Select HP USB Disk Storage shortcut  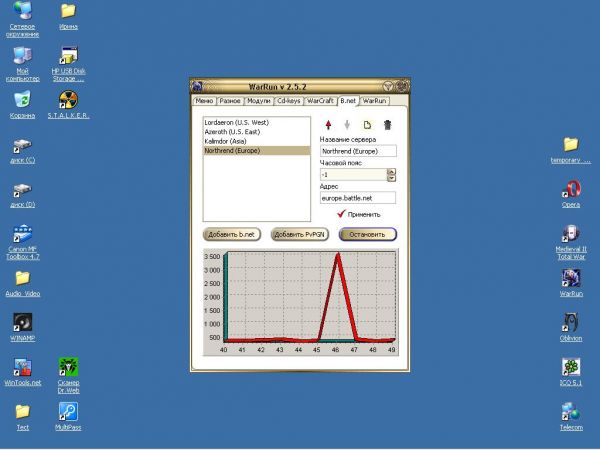[68, 64]
